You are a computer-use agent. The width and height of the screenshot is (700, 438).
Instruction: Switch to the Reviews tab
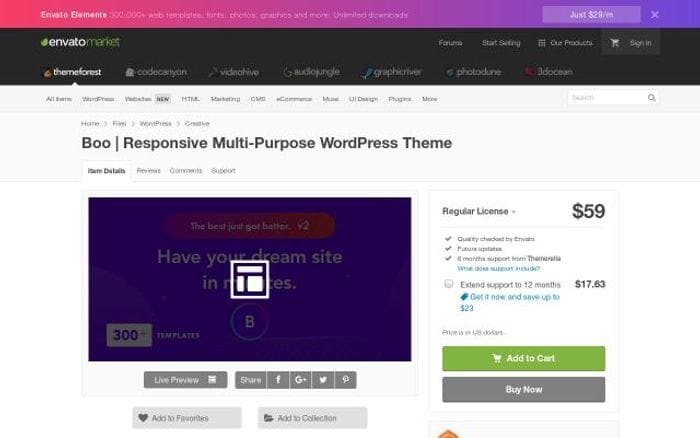[148, 171]
